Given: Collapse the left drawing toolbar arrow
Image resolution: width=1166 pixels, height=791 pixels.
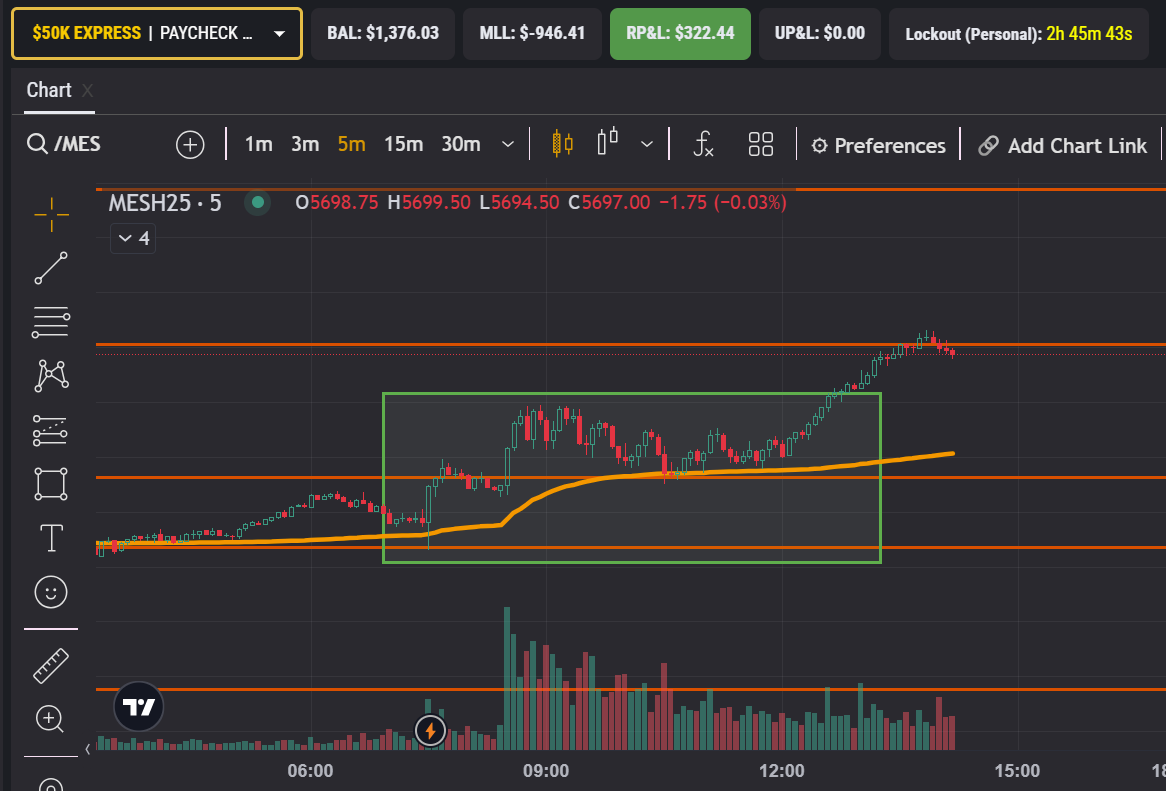Looking at the screenshot, I should click(88, 749).
